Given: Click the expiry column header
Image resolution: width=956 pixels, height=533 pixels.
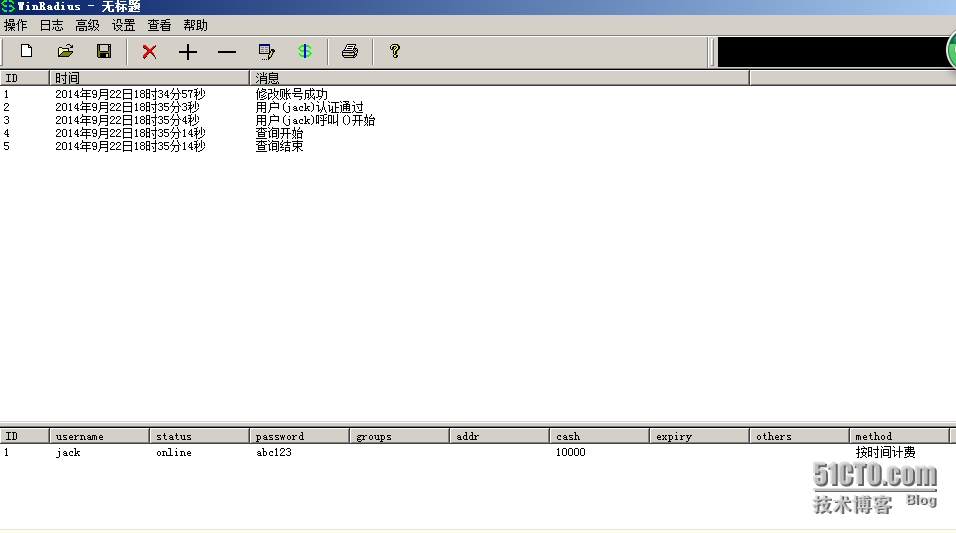Looking at the screenshot, I should pos(699,436).
